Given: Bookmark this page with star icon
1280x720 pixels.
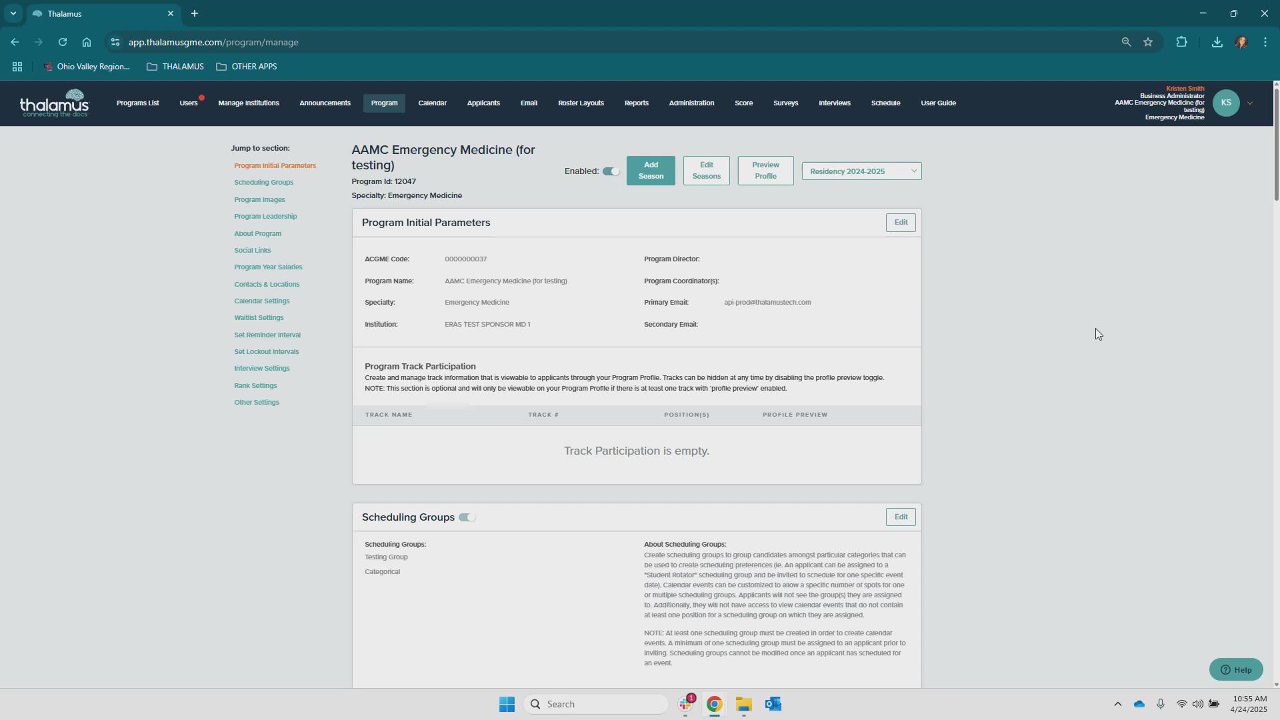Looking at the screenshot, I should pos(1148,42).
